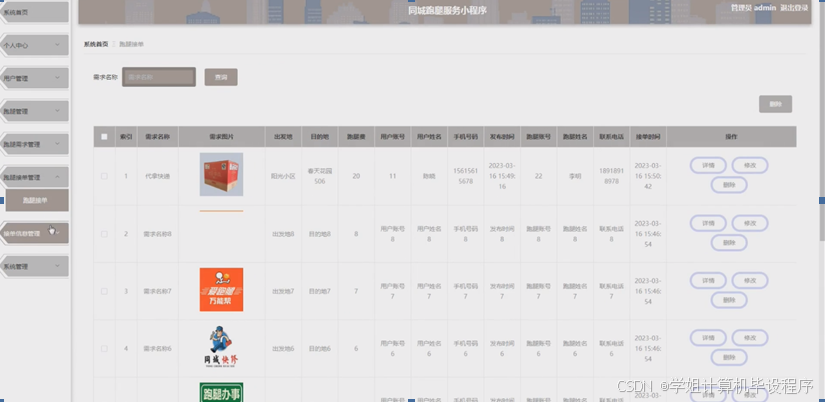Viewport: 825px width, 402px height.
Task: Click 修改 for row 代拿快递
Action: pos(750,165)
